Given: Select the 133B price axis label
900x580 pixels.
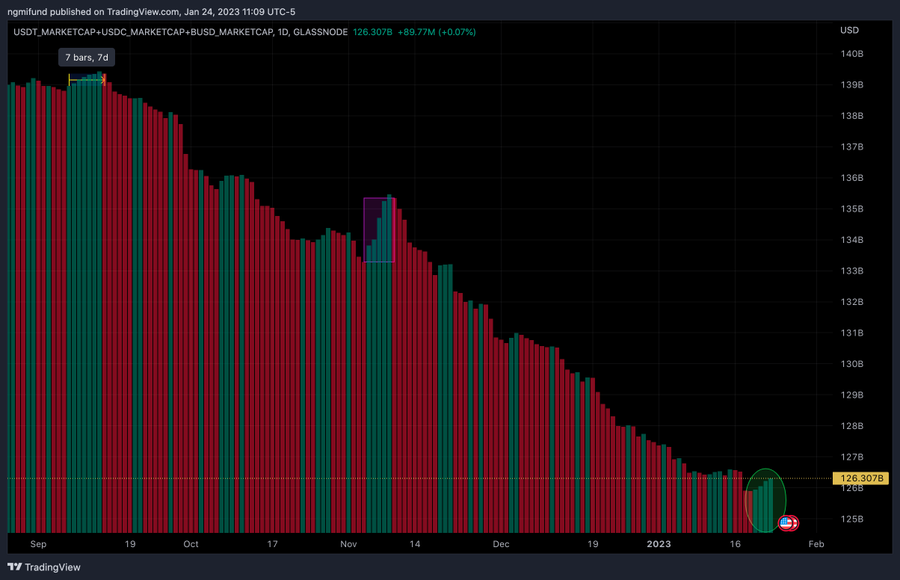Looking at the screenshot, I should click(852, 271).
